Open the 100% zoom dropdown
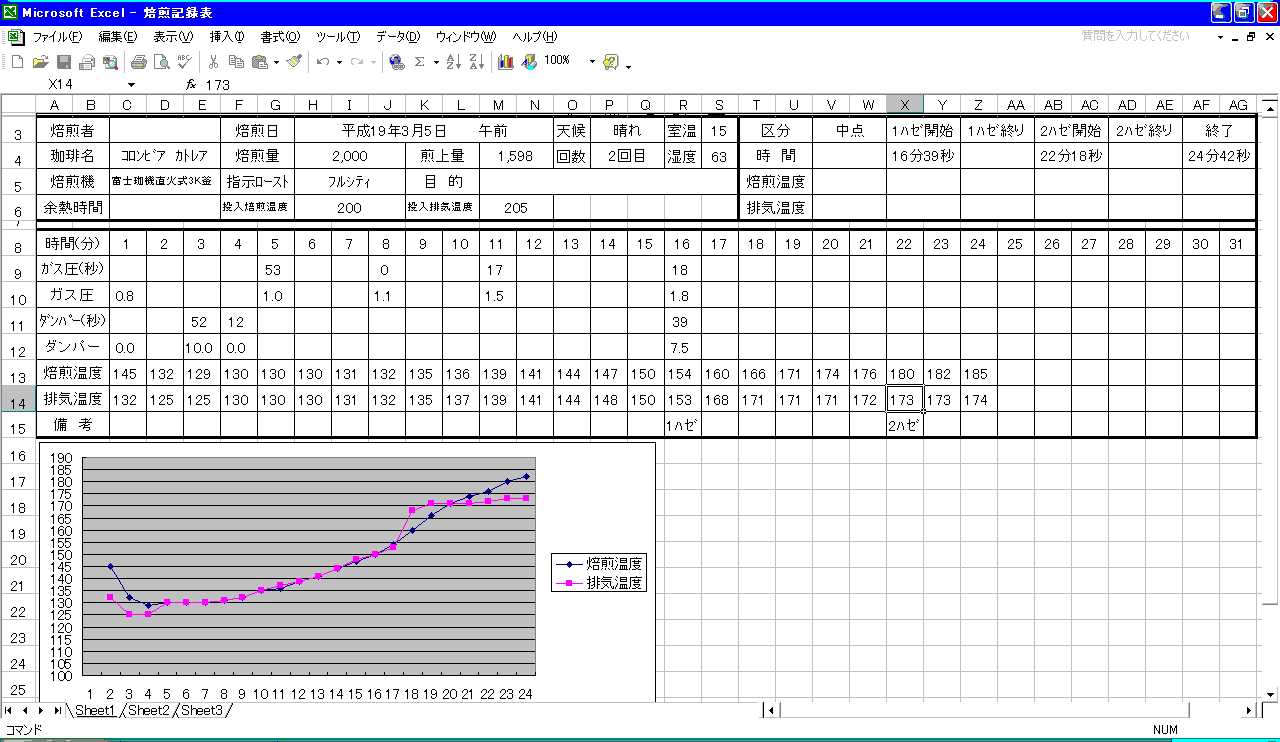1280x742 pixels. click(x=592, y=62)
